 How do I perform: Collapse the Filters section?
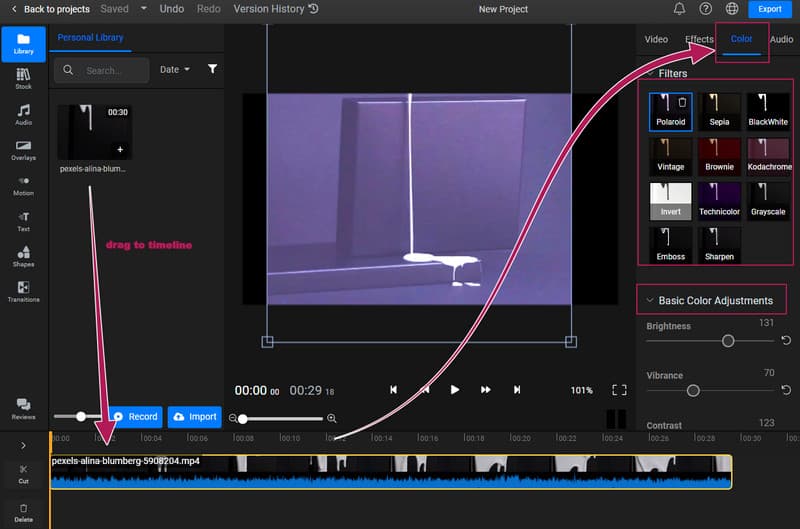pyautogui.click(x=651, y=73)
